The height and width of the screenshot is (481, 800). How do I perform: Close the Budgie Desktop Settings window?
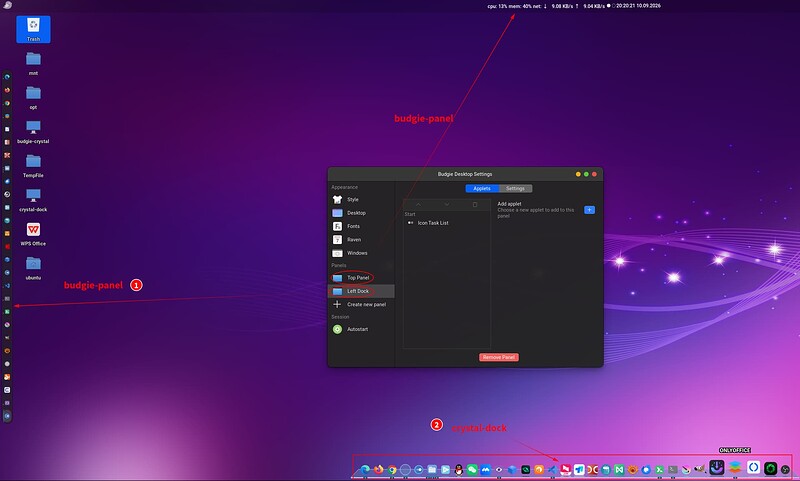(x=594, y=174)
